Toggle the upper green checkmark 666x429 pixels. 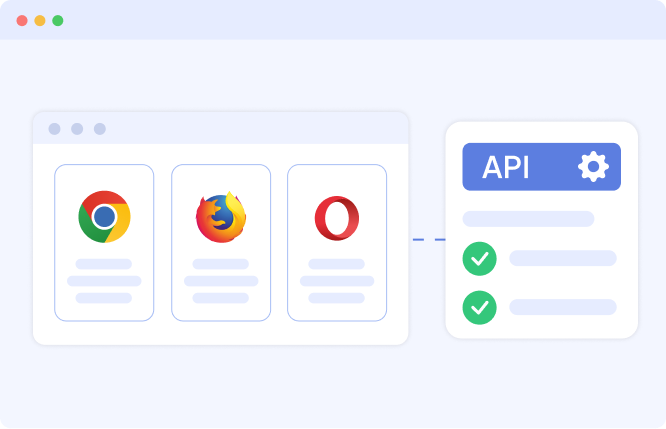click(x=480, y=259)
